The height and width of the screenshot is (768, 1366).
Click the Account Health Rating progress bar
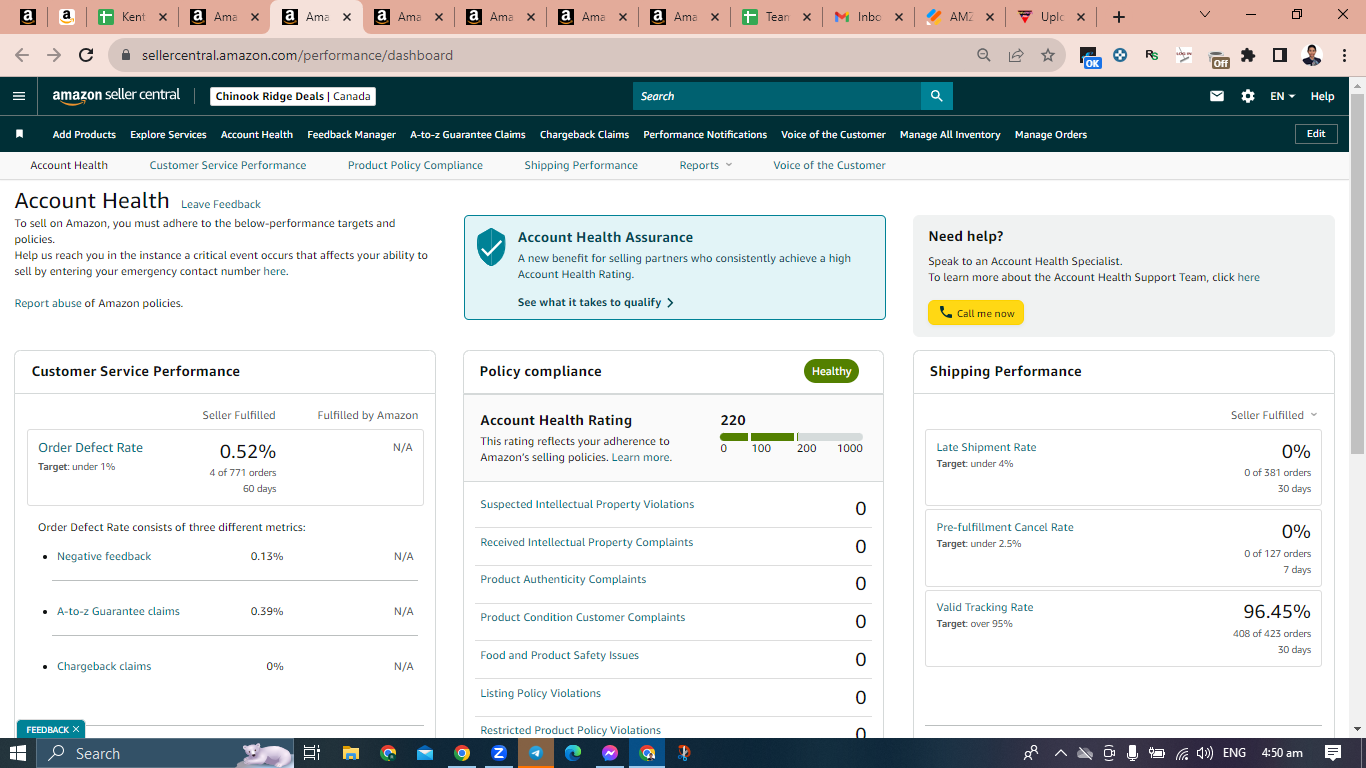[791, 437]
